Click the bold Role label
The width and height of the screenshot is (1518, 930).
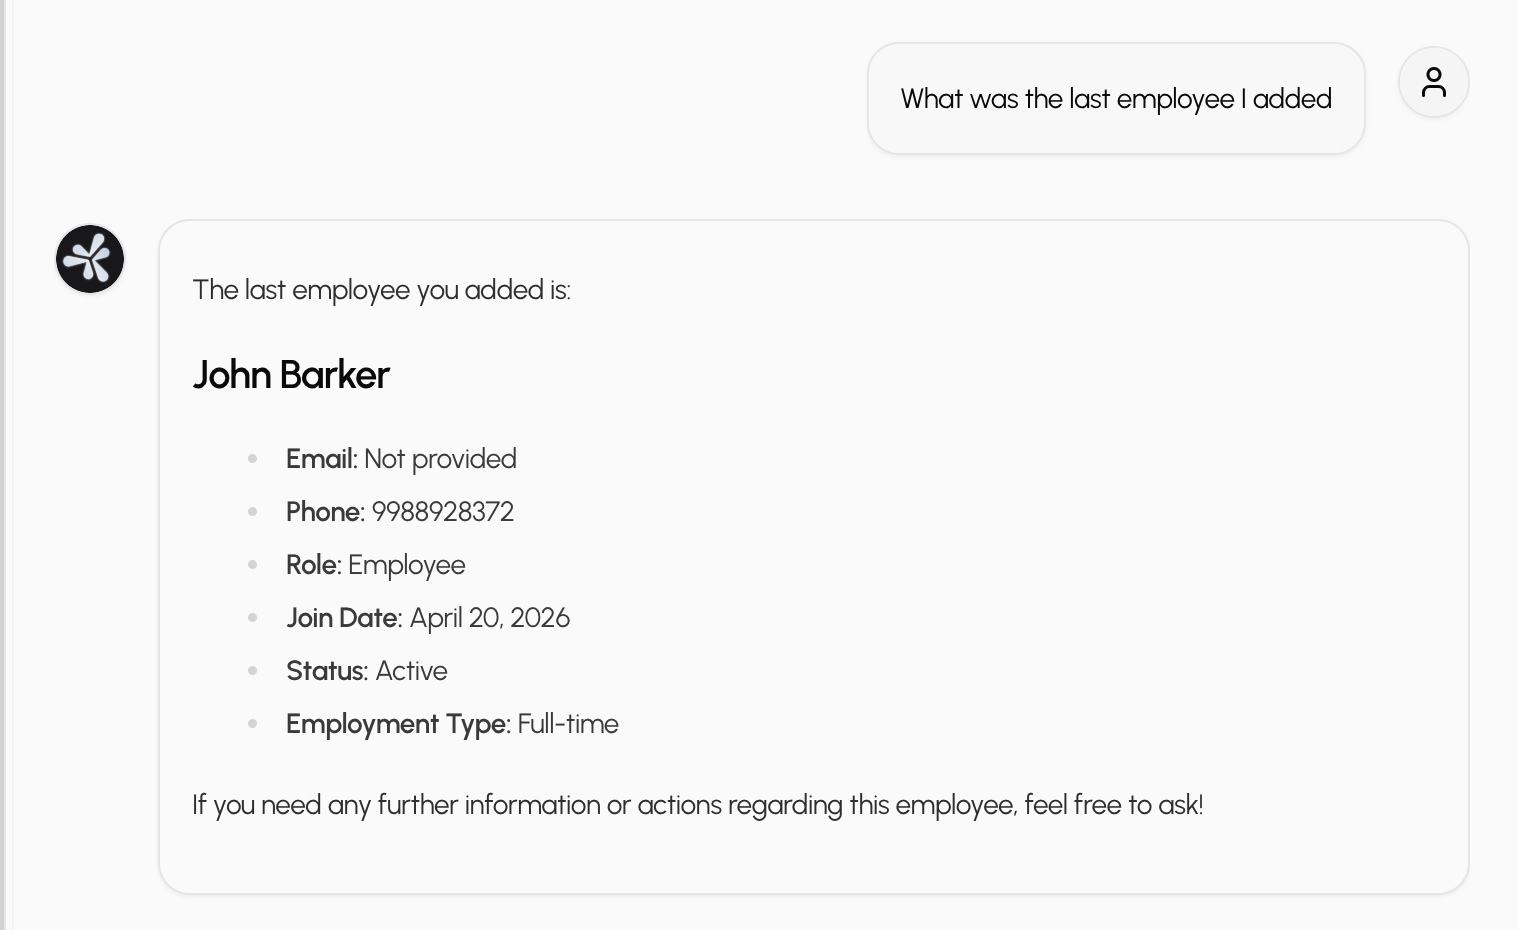click(313, 565)
